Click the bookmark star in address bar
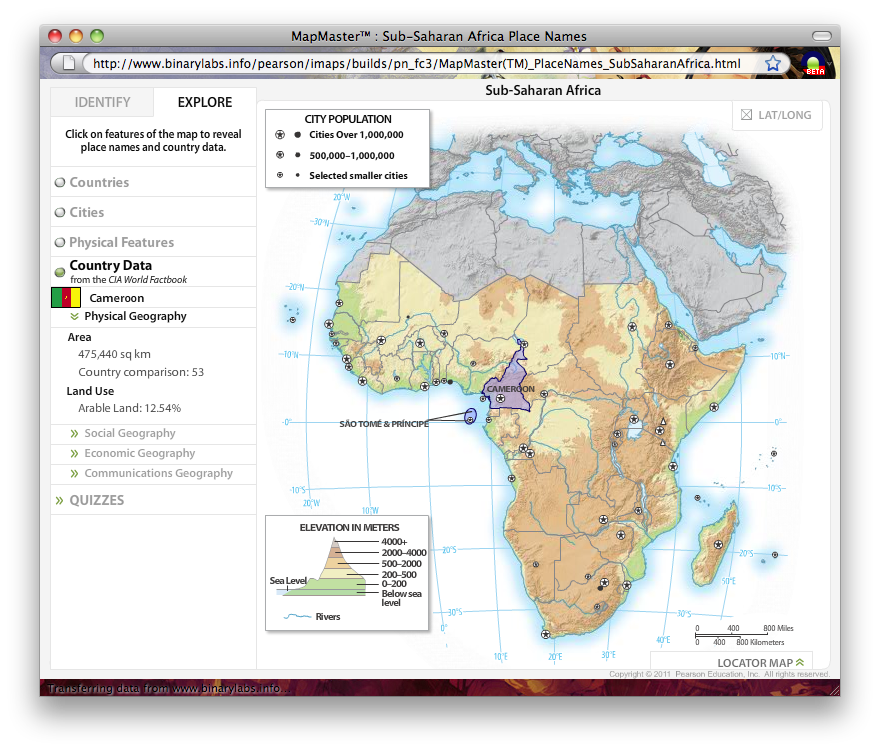The width and height of the screenshot is (880, 751). [x=773, y=64]
